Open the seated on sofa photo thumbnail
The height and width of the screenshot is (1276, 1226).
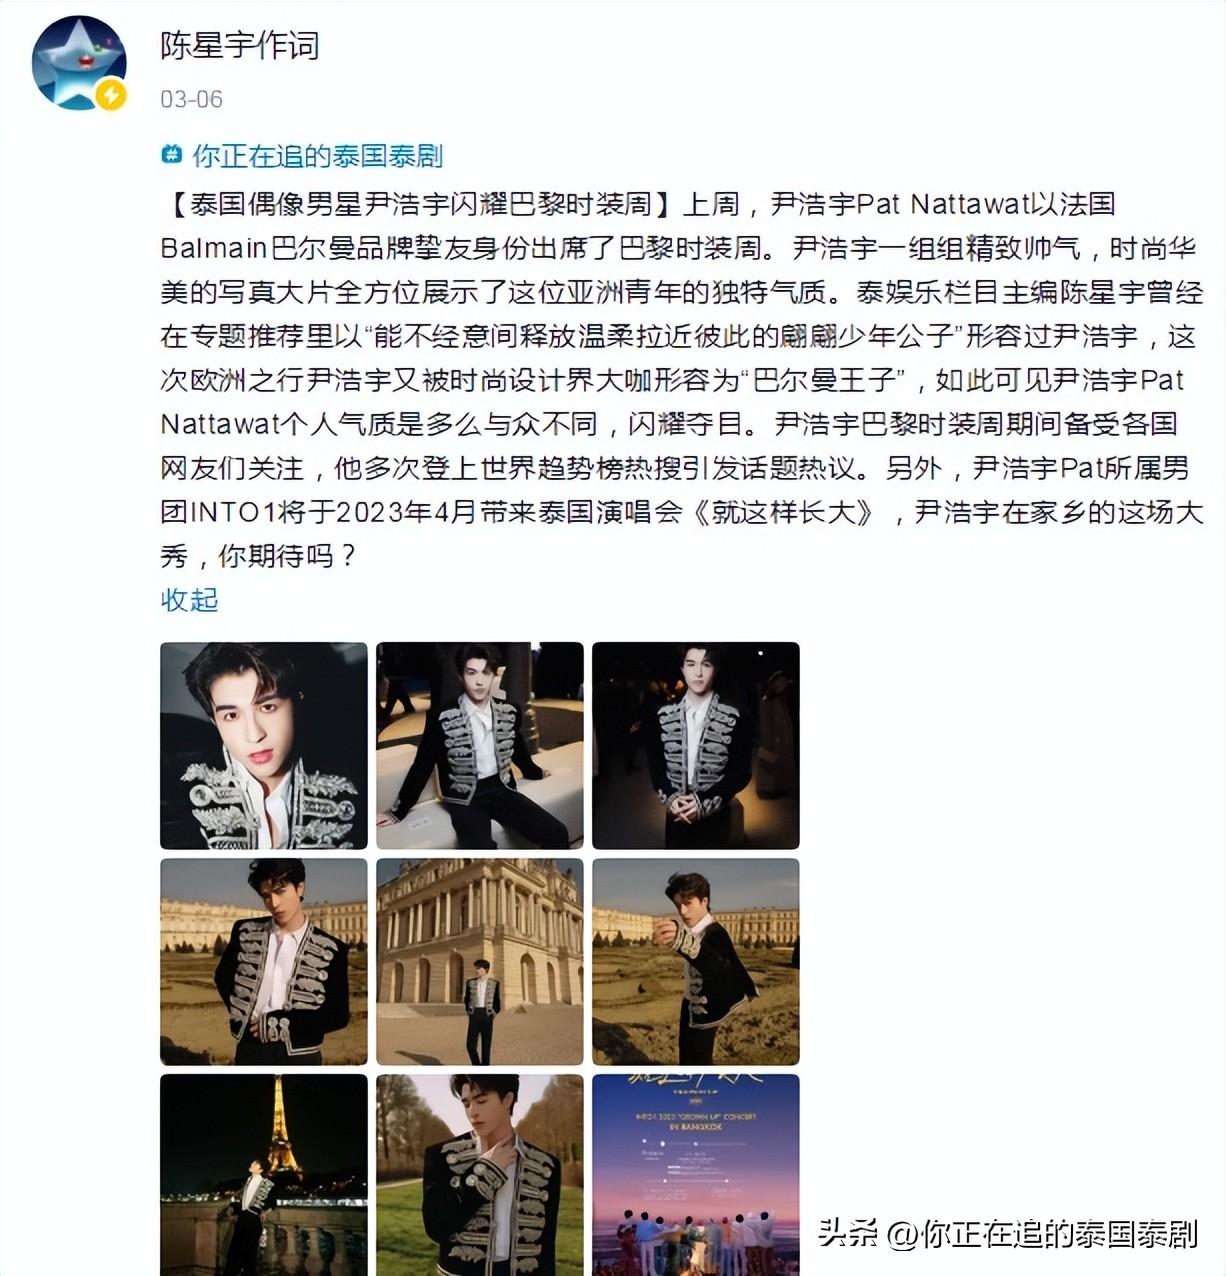(x=480, y=746)
